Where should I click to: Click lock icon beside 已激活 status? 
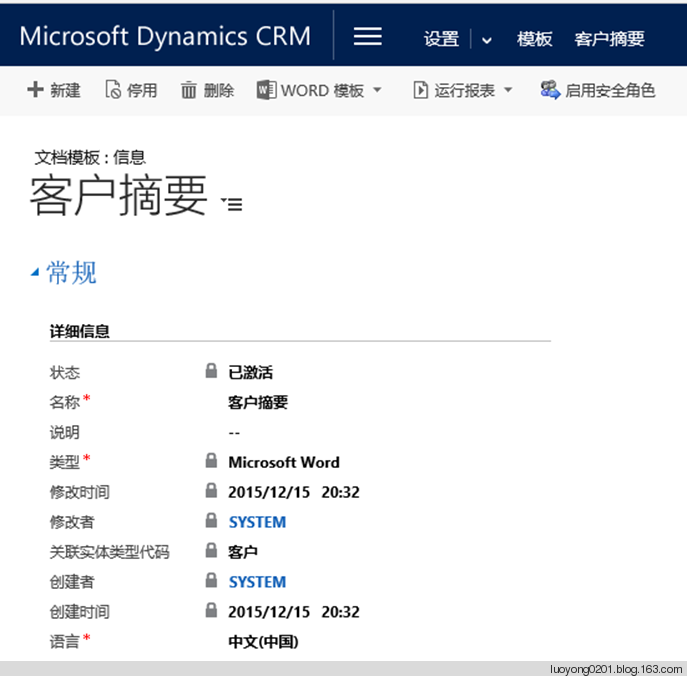coord(211,371)
